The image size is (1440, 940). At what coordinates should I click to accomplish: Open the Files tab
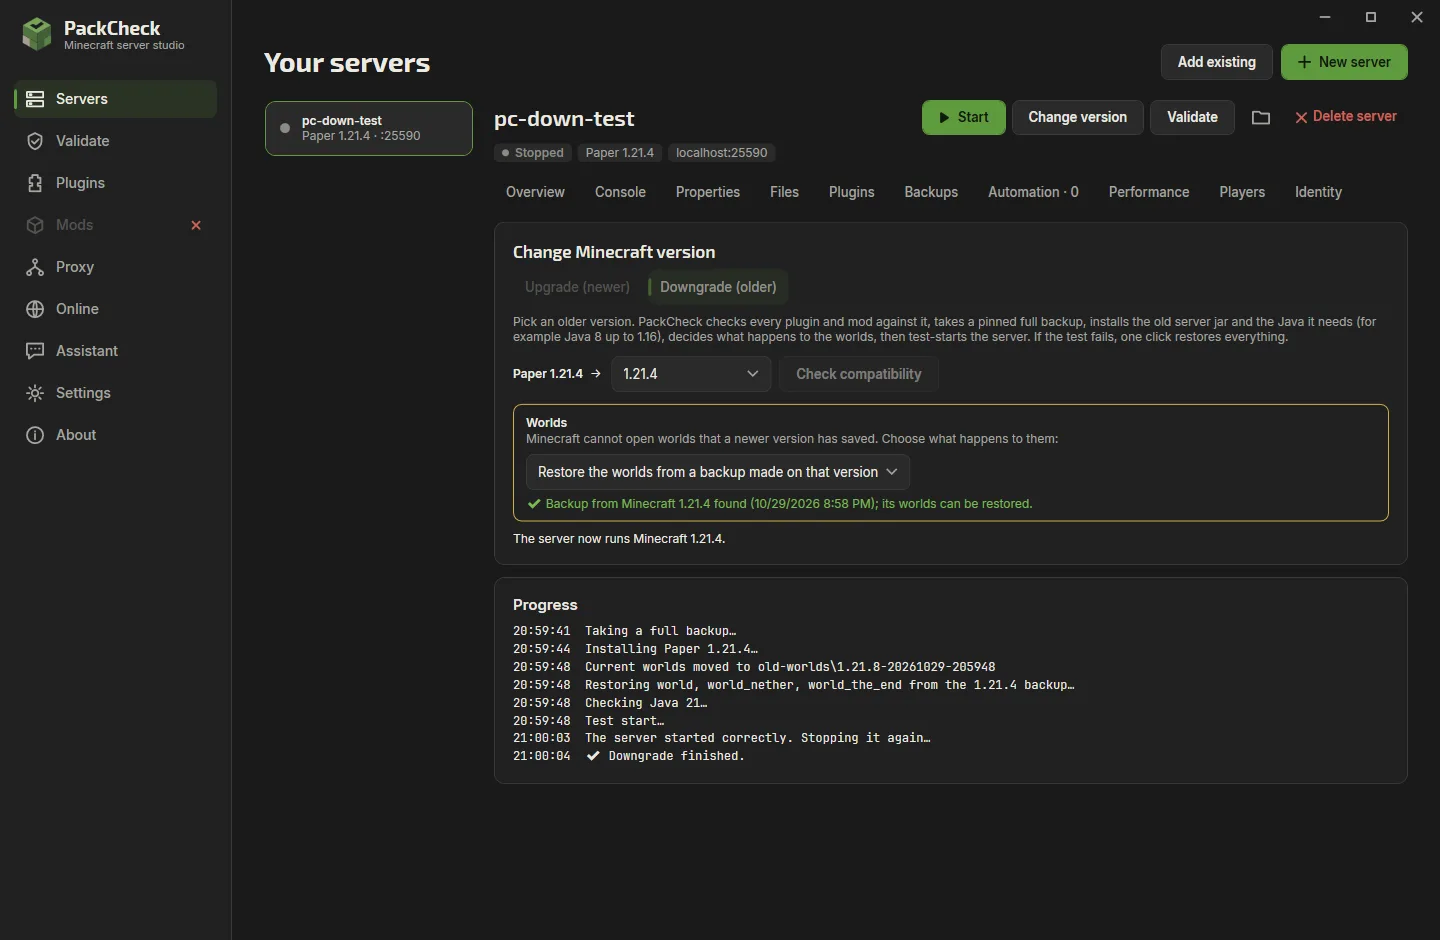pyautogui.click(x=784, y=192)
